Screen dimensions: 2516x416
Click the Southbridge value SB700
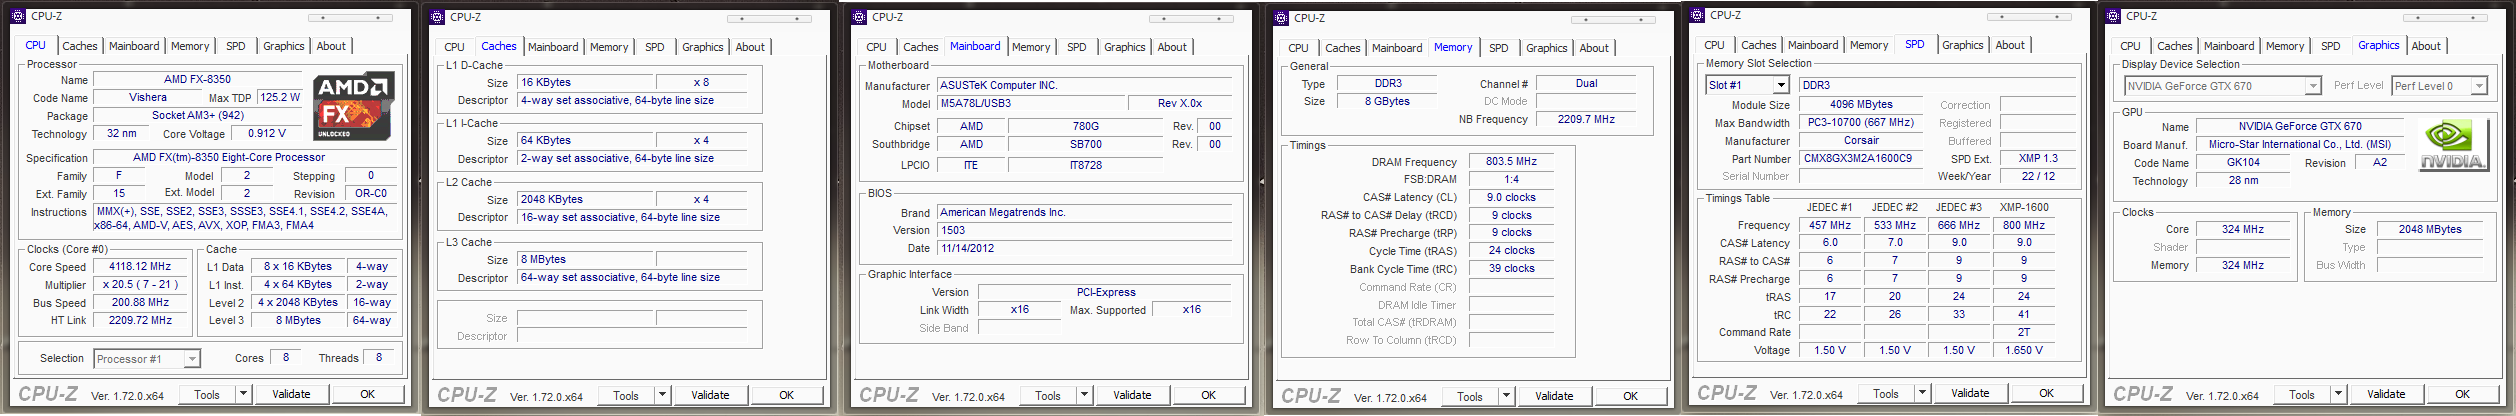click(x=1086, y=144)
